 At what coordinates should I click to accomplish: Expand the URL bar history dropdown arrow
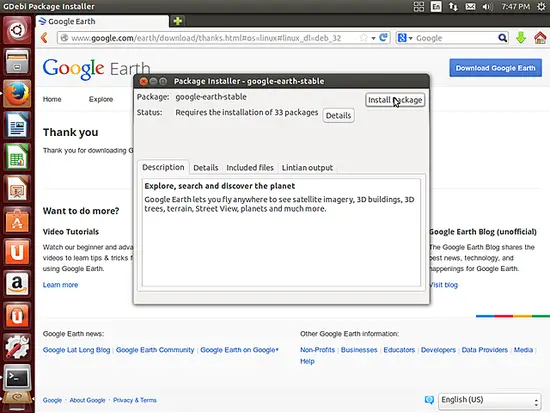tap(374, 38)
